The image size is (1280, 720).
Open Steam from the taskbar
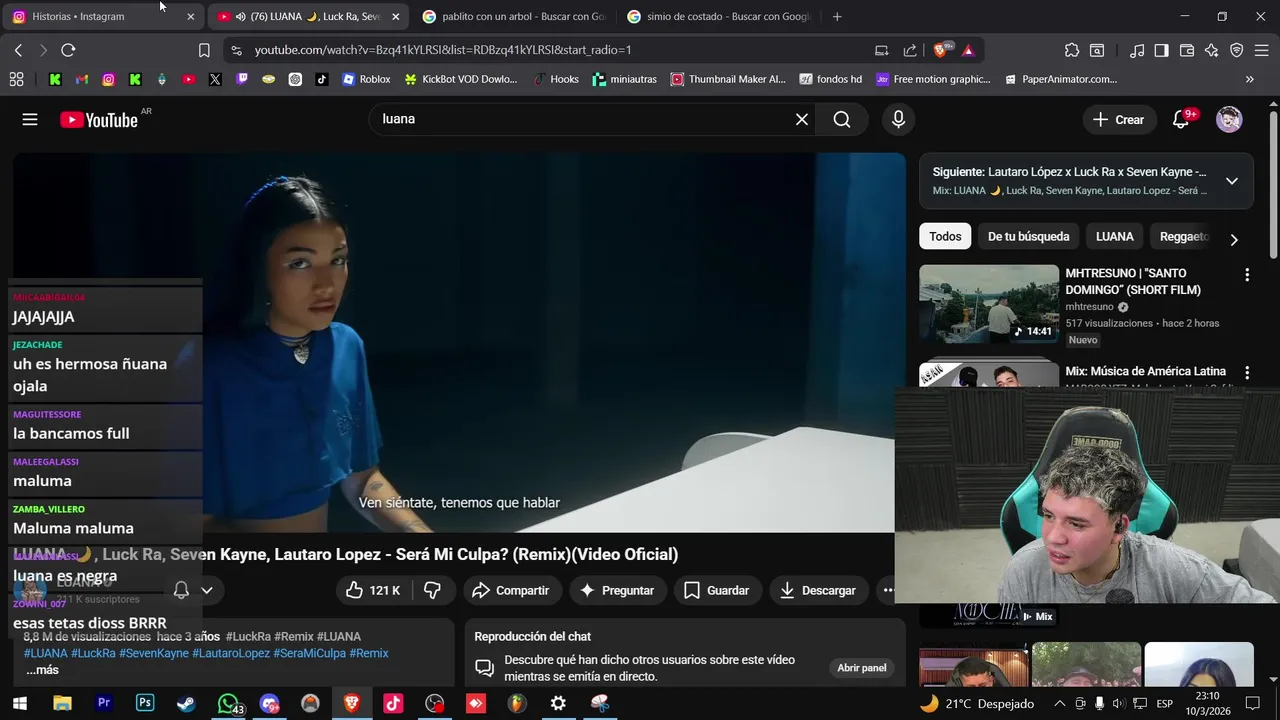pos(186,703)
